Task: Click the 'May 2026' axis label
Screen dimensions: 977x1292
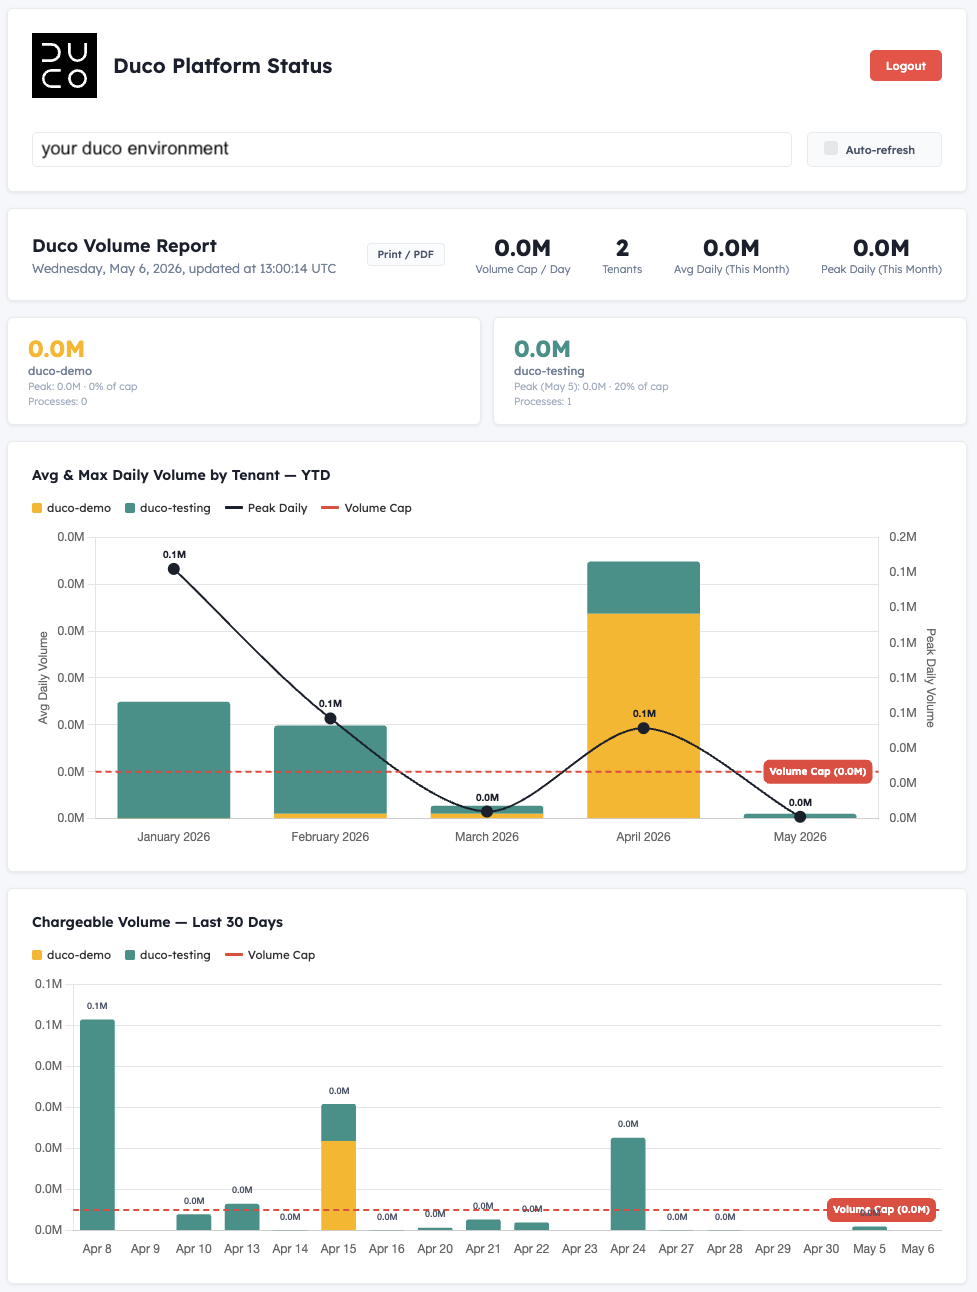Action: coord(800,837)
